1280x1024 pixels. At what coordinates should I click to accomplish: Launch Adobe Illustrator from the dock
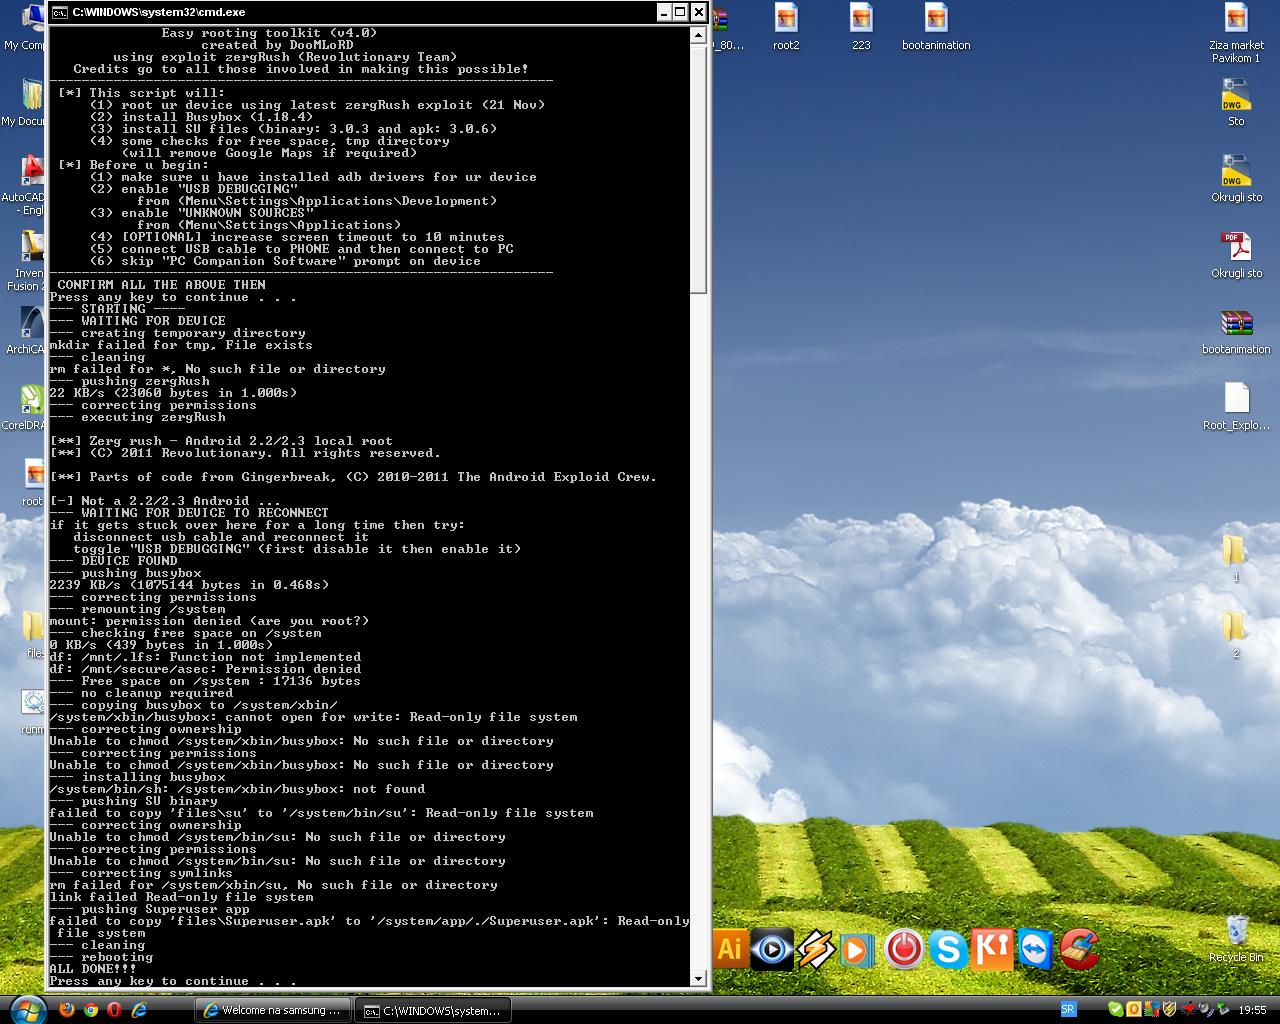point(730,948)
